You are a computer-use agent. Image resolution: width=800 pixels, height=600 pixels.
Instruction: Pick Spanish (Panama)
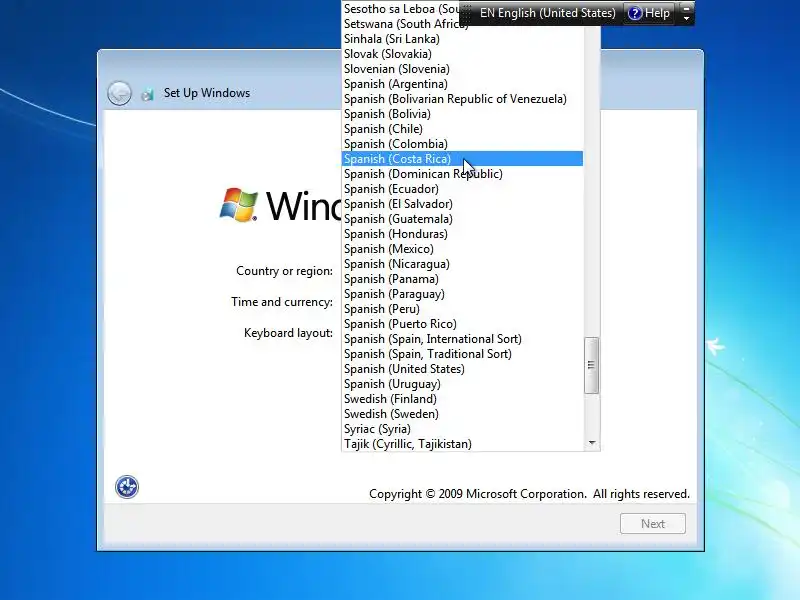tap(462, 279)
